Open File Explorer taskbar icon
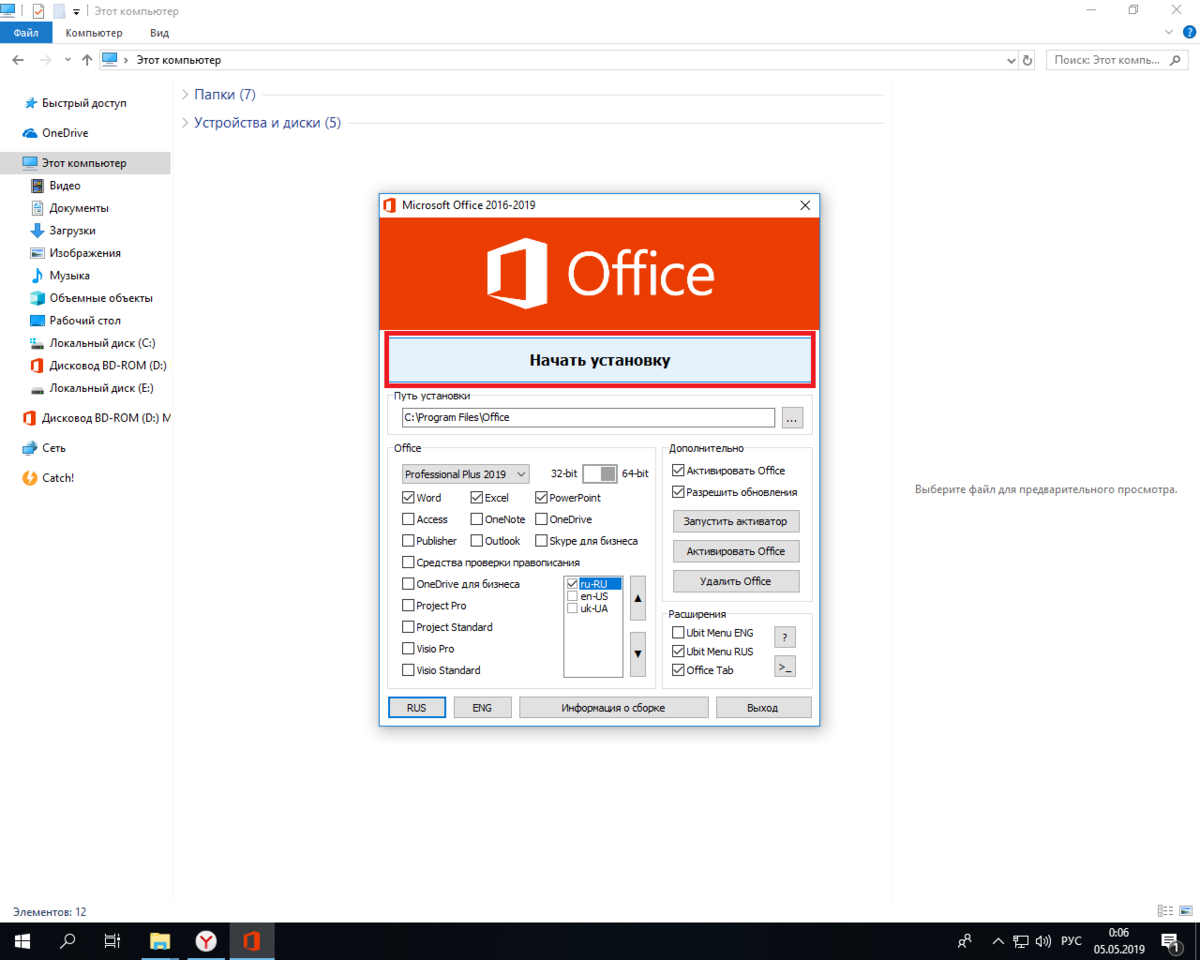 click(160, 941)
